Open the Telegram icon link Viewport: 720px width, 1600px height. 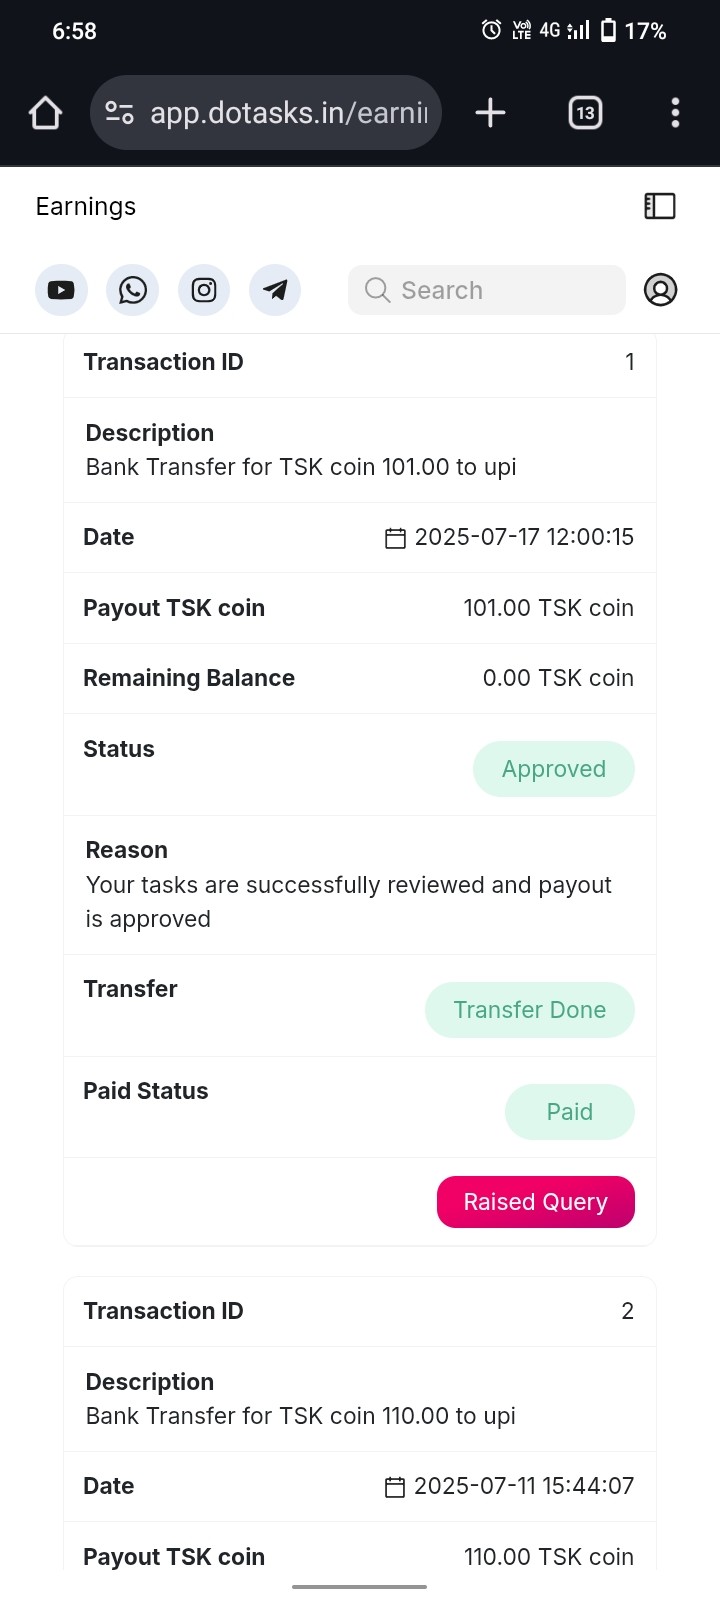click(275, 290)
